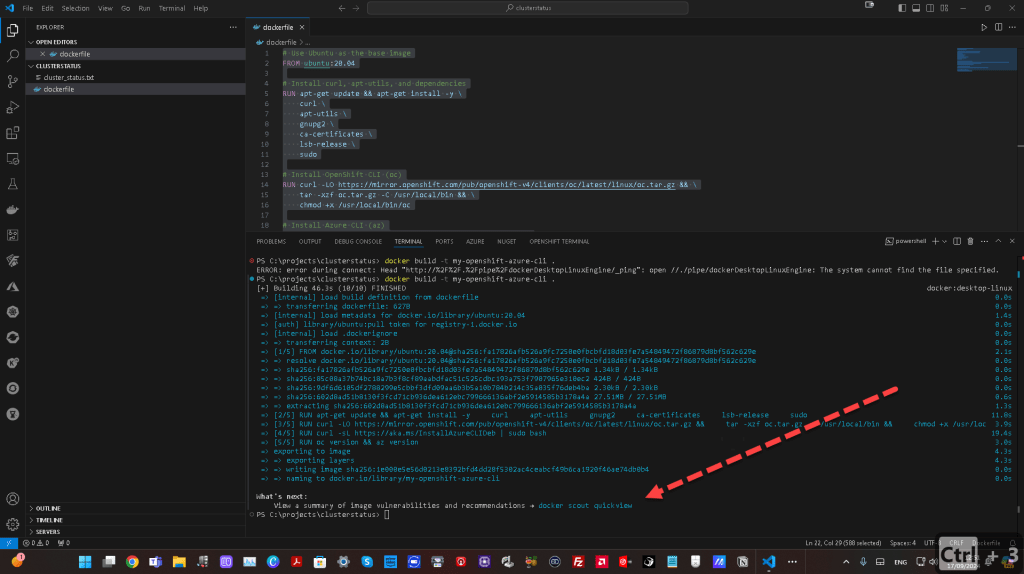Open the Docker whale view
This screenshot has width=1024, height=574.
(12, 210)
